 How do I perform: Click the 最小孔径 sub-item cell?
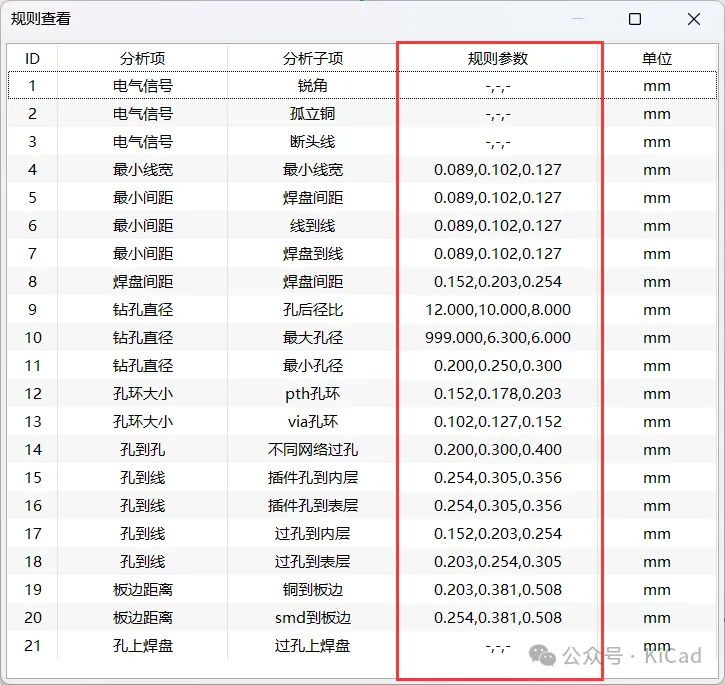pyautogui.click(x=312, y=366)
